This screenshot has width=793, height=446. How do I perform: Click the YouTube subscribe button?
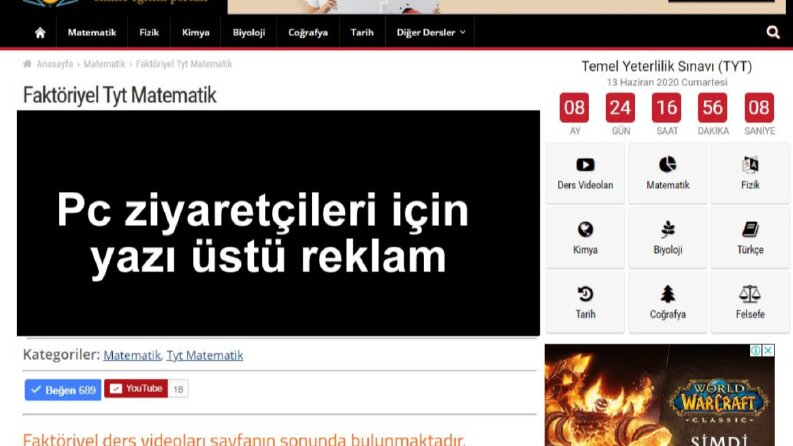tap(136, 388)
